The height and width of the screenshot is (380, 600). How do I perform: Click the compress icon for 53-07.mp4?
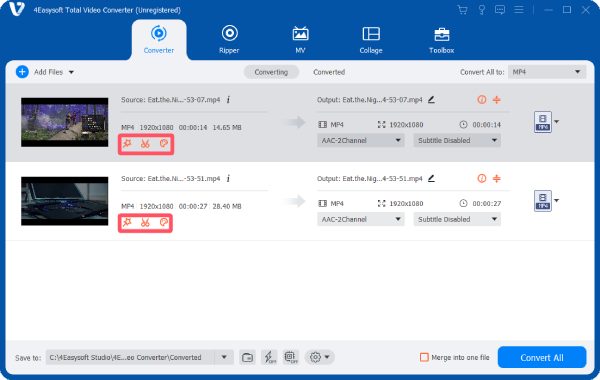click(x=497, y=100)
